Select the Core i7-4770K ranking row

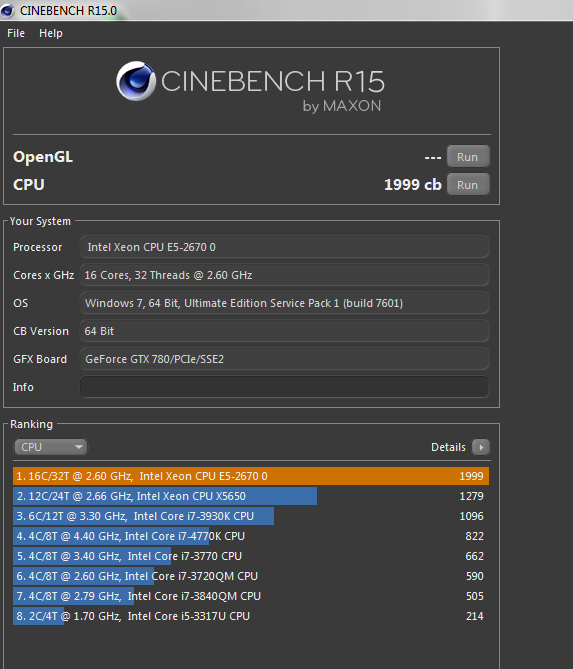tap(251, 536)
